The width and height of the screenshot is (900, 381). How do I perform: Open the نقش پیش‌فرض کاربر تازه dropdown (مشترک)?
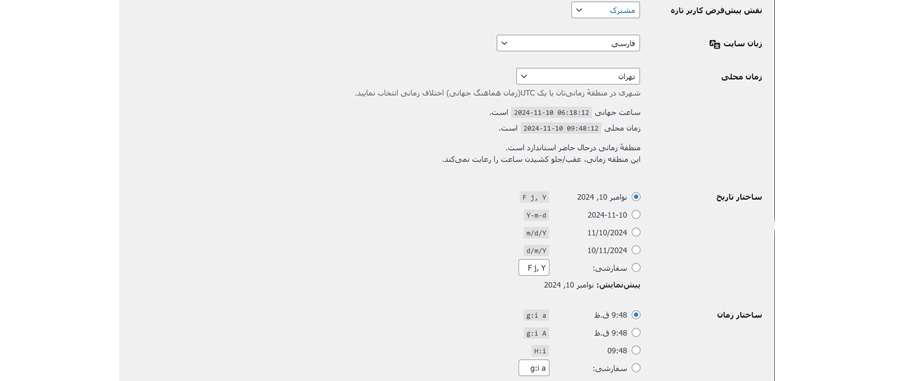[x=606, y=10]
